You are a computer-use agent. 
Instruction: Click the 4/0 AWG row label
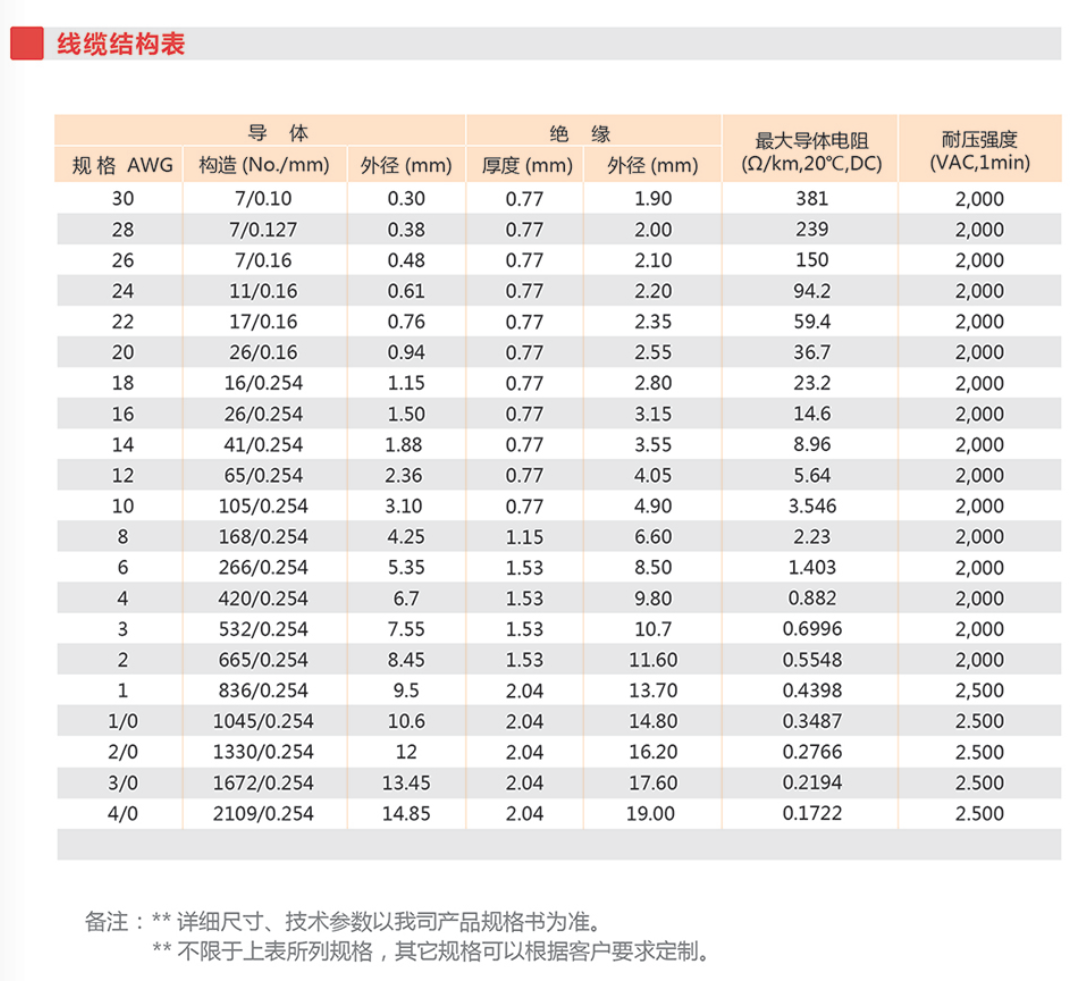pyautogui.click(x=123, y=814)
